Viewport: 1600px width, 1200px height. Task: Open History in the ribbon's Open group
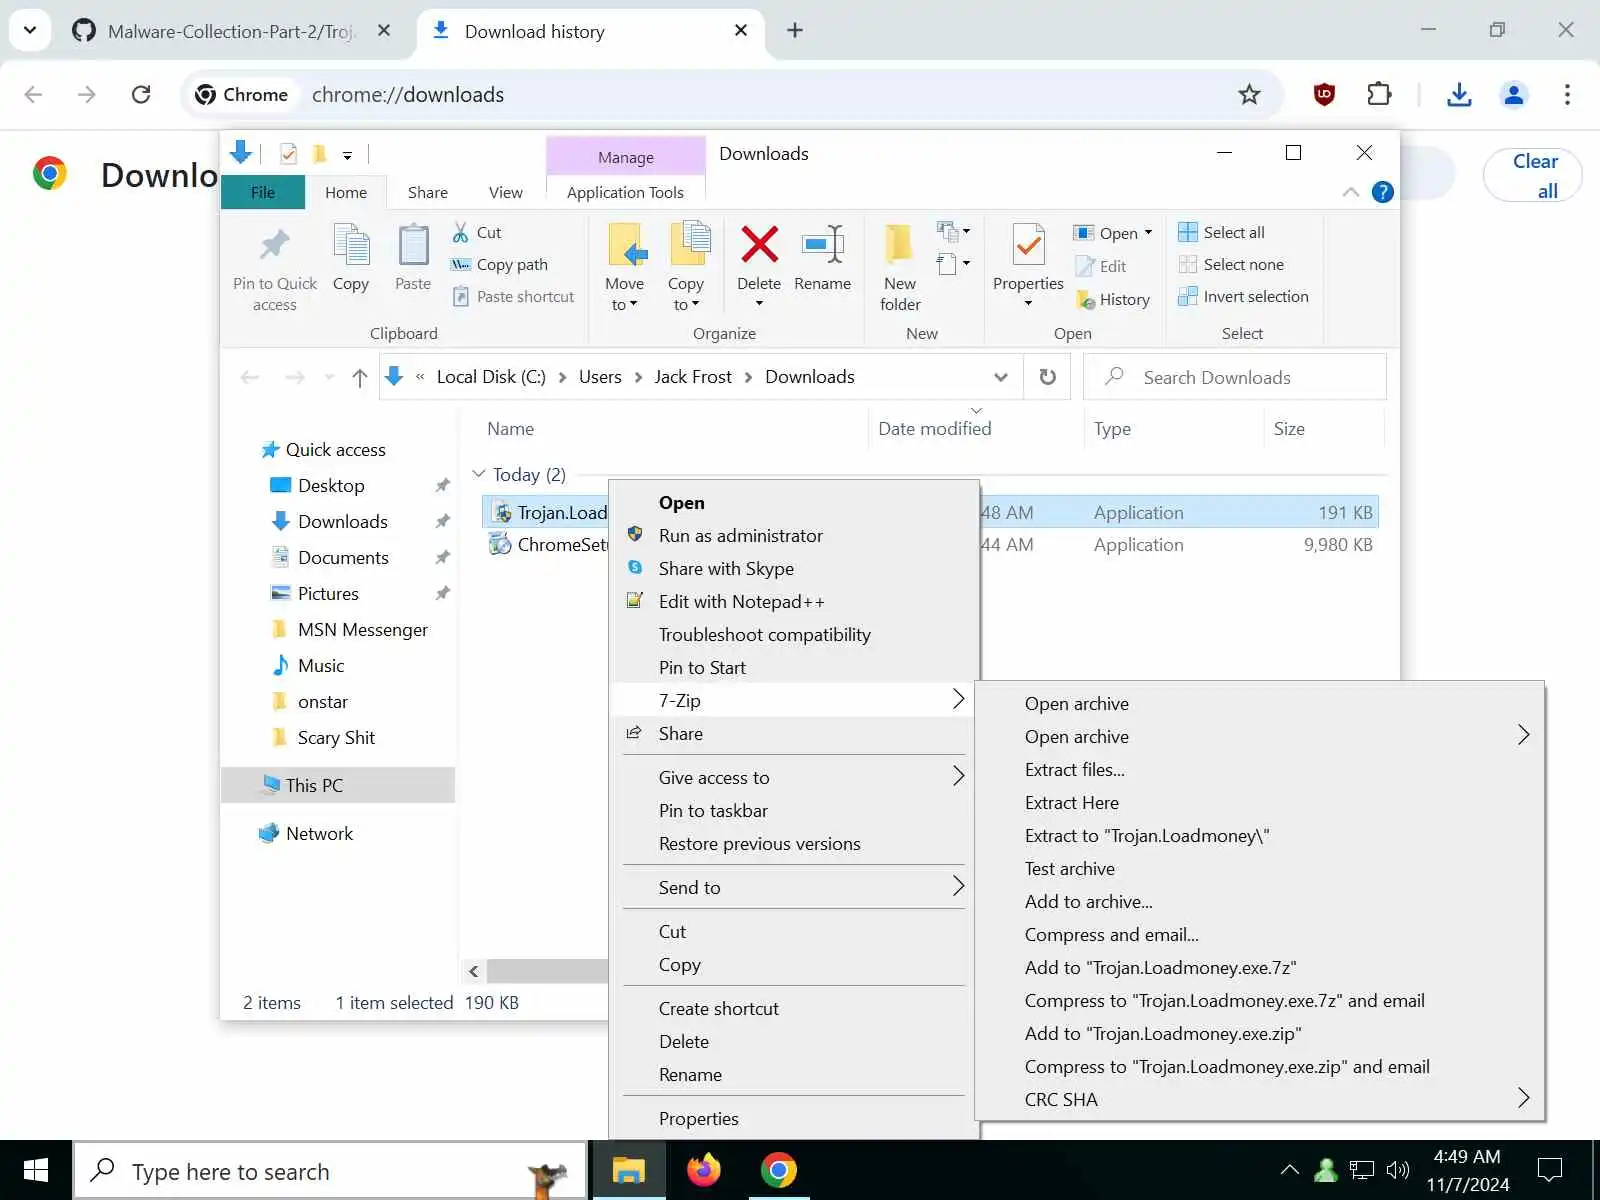[1113, 299]
